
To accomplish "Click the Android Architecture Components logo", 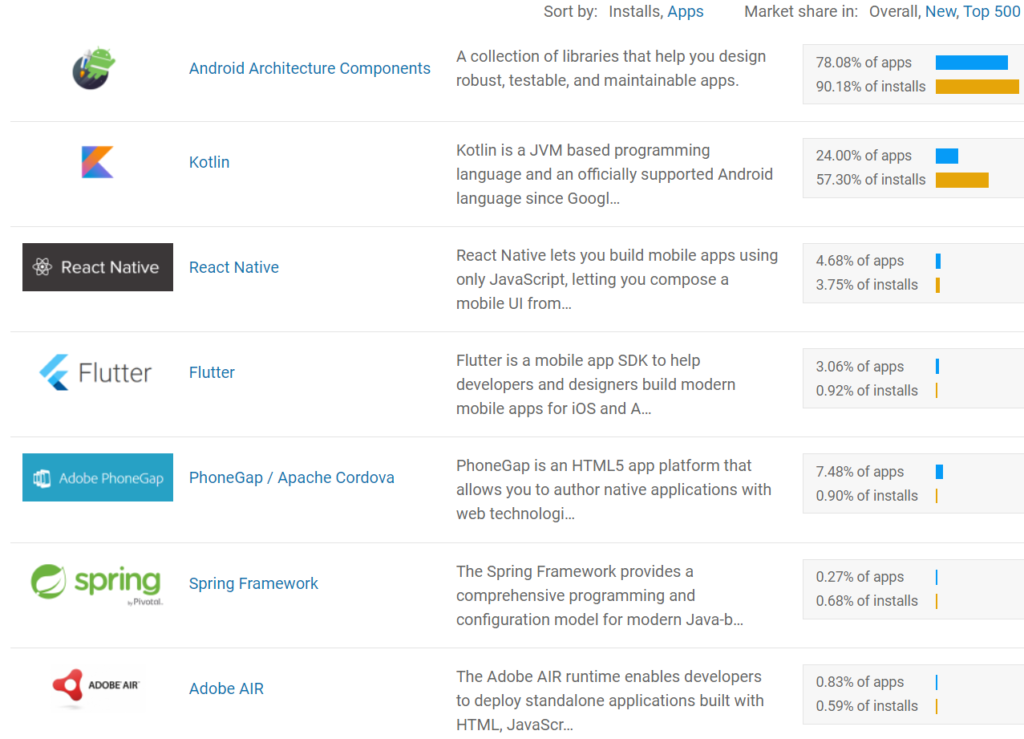I will [93, 68].
